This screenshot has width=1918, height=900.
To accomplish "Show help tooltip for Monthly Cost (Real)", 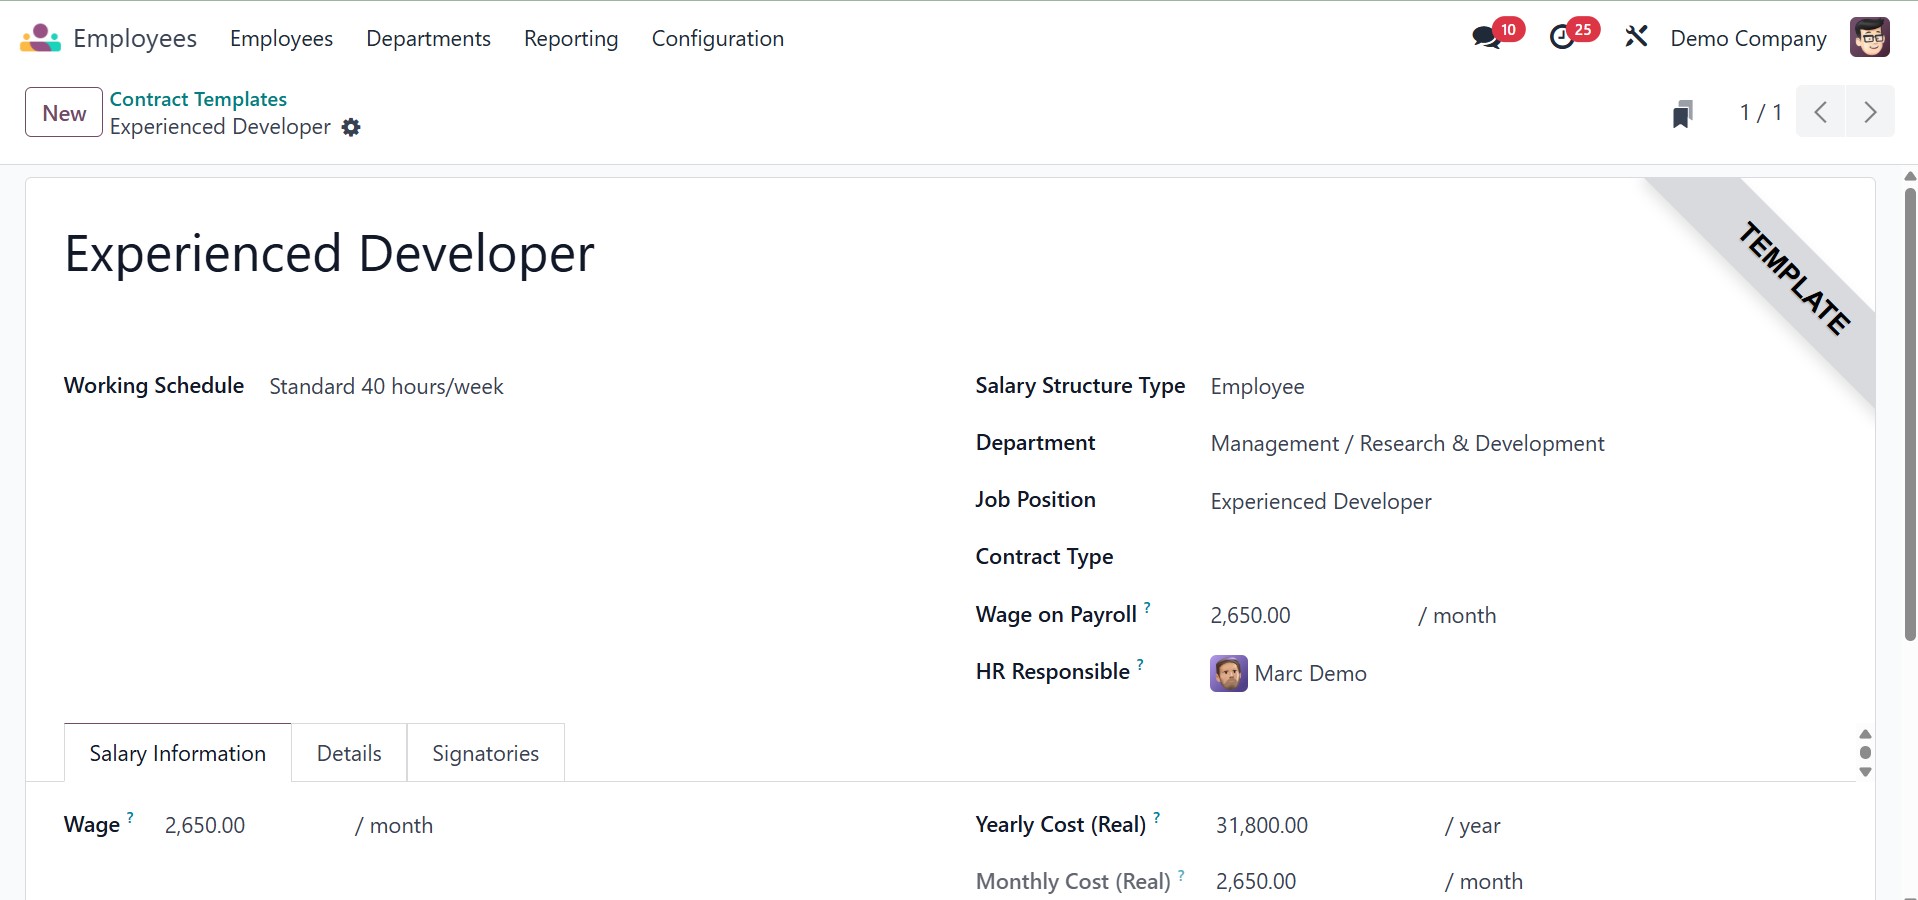I will [1181, 874].
